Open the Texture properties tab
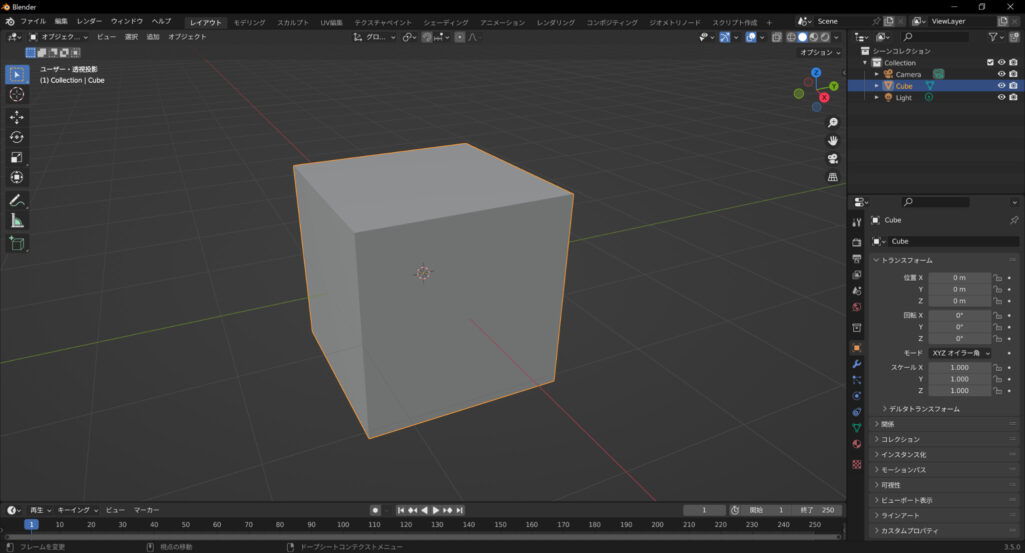This screenshot has height=553, width=1025. tap(857, 464)
